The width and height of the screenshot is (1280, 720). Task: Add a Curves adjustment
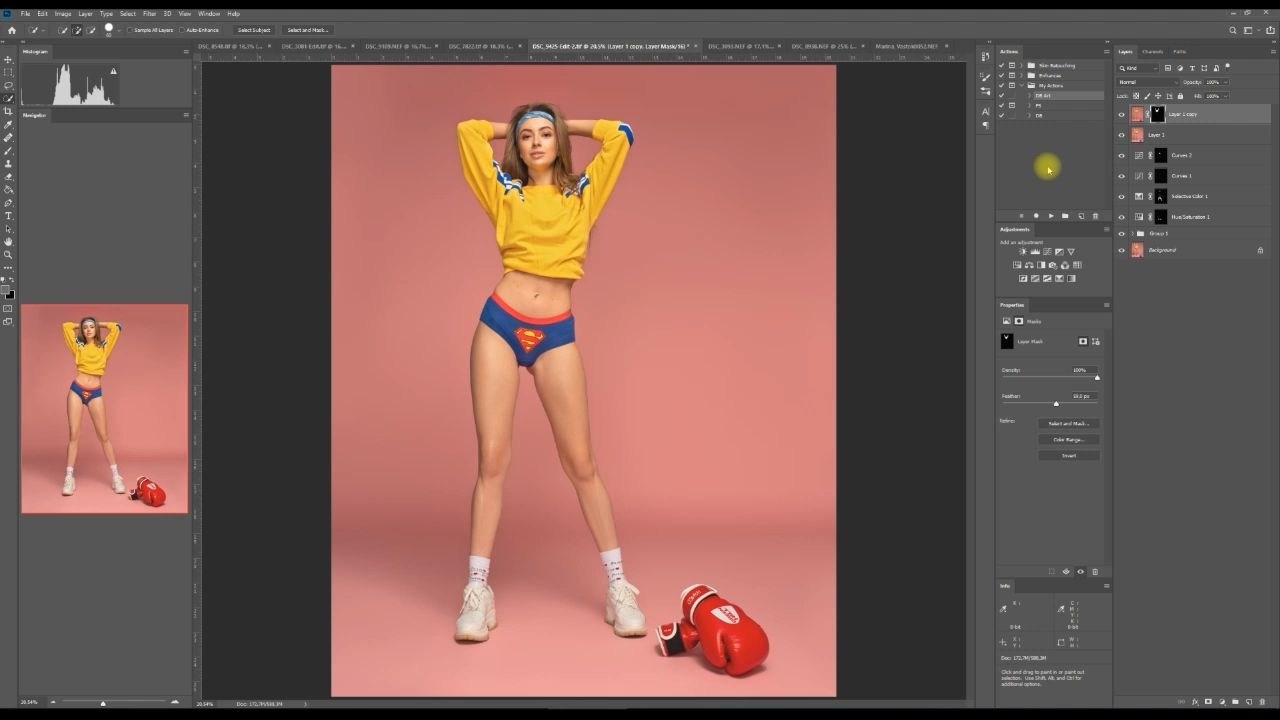click(x=1046, y=252)
